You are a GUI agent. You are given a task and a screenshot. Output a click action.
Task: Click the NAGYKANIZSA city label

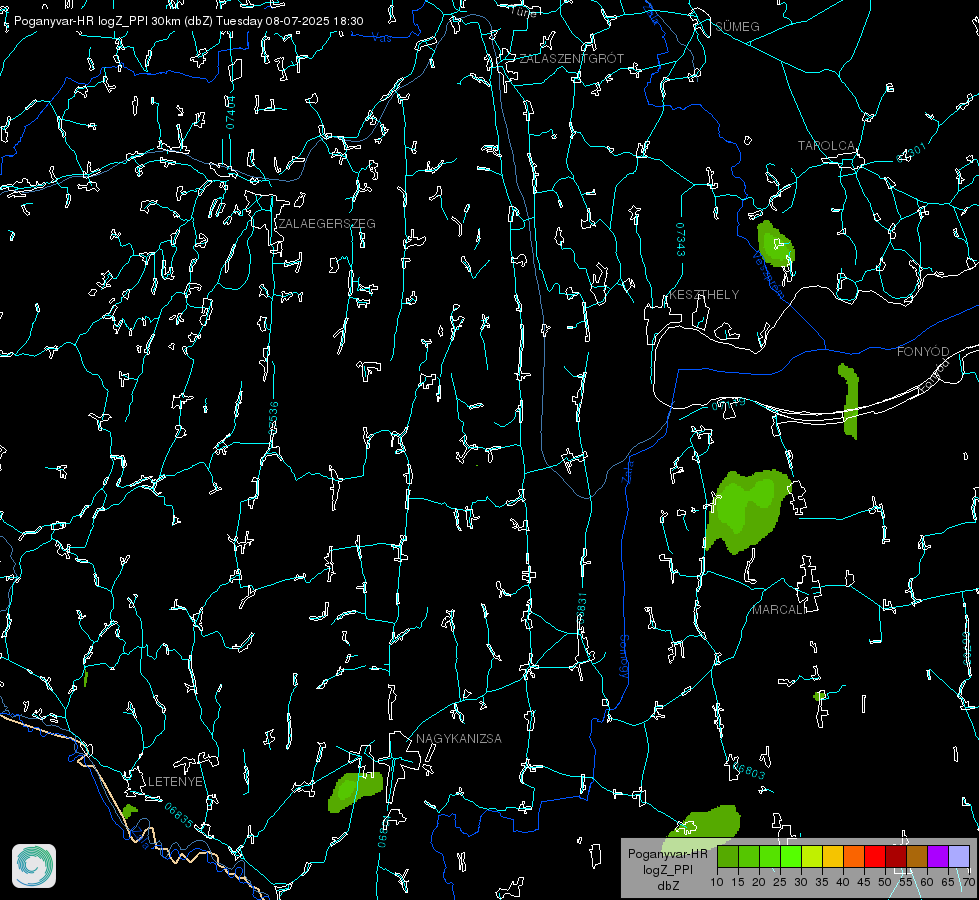click(459, 738)
